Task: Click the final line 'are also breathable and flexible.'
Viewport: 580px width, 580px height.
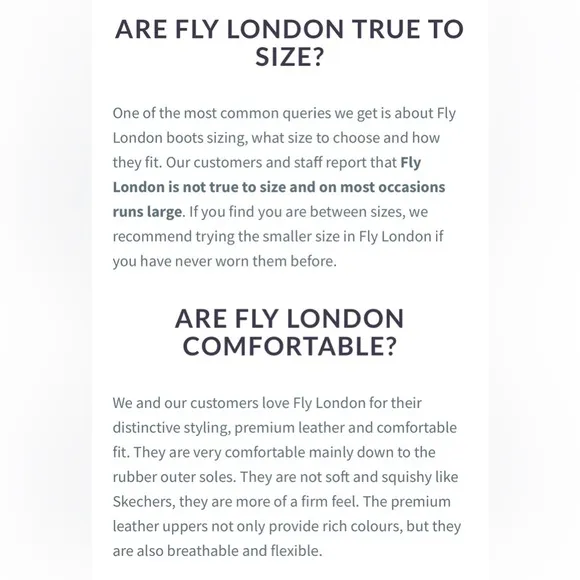Action: pos(218,551)
